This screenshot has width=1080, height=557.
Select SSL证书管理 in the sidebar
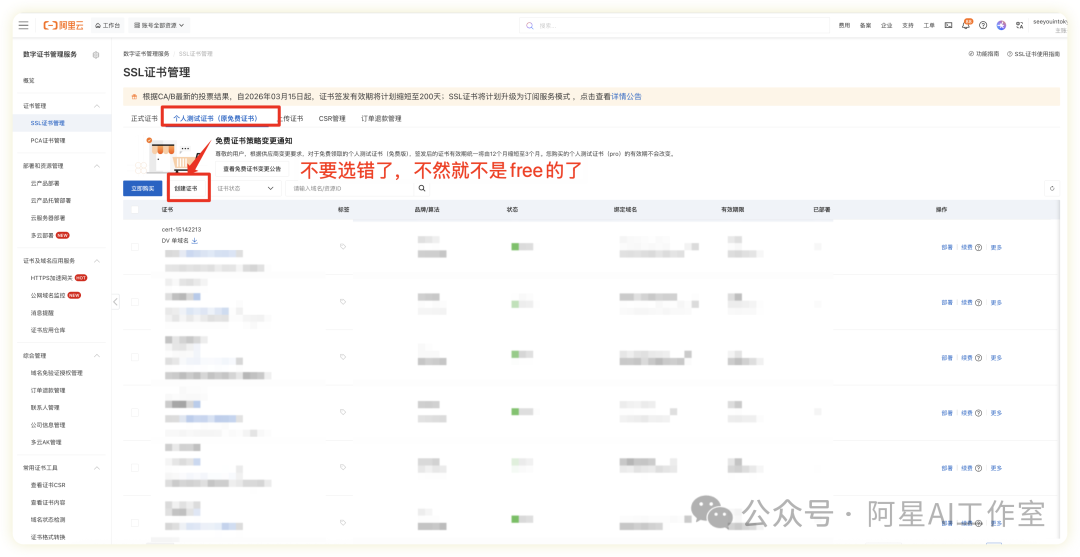click(x=48, y=123)
